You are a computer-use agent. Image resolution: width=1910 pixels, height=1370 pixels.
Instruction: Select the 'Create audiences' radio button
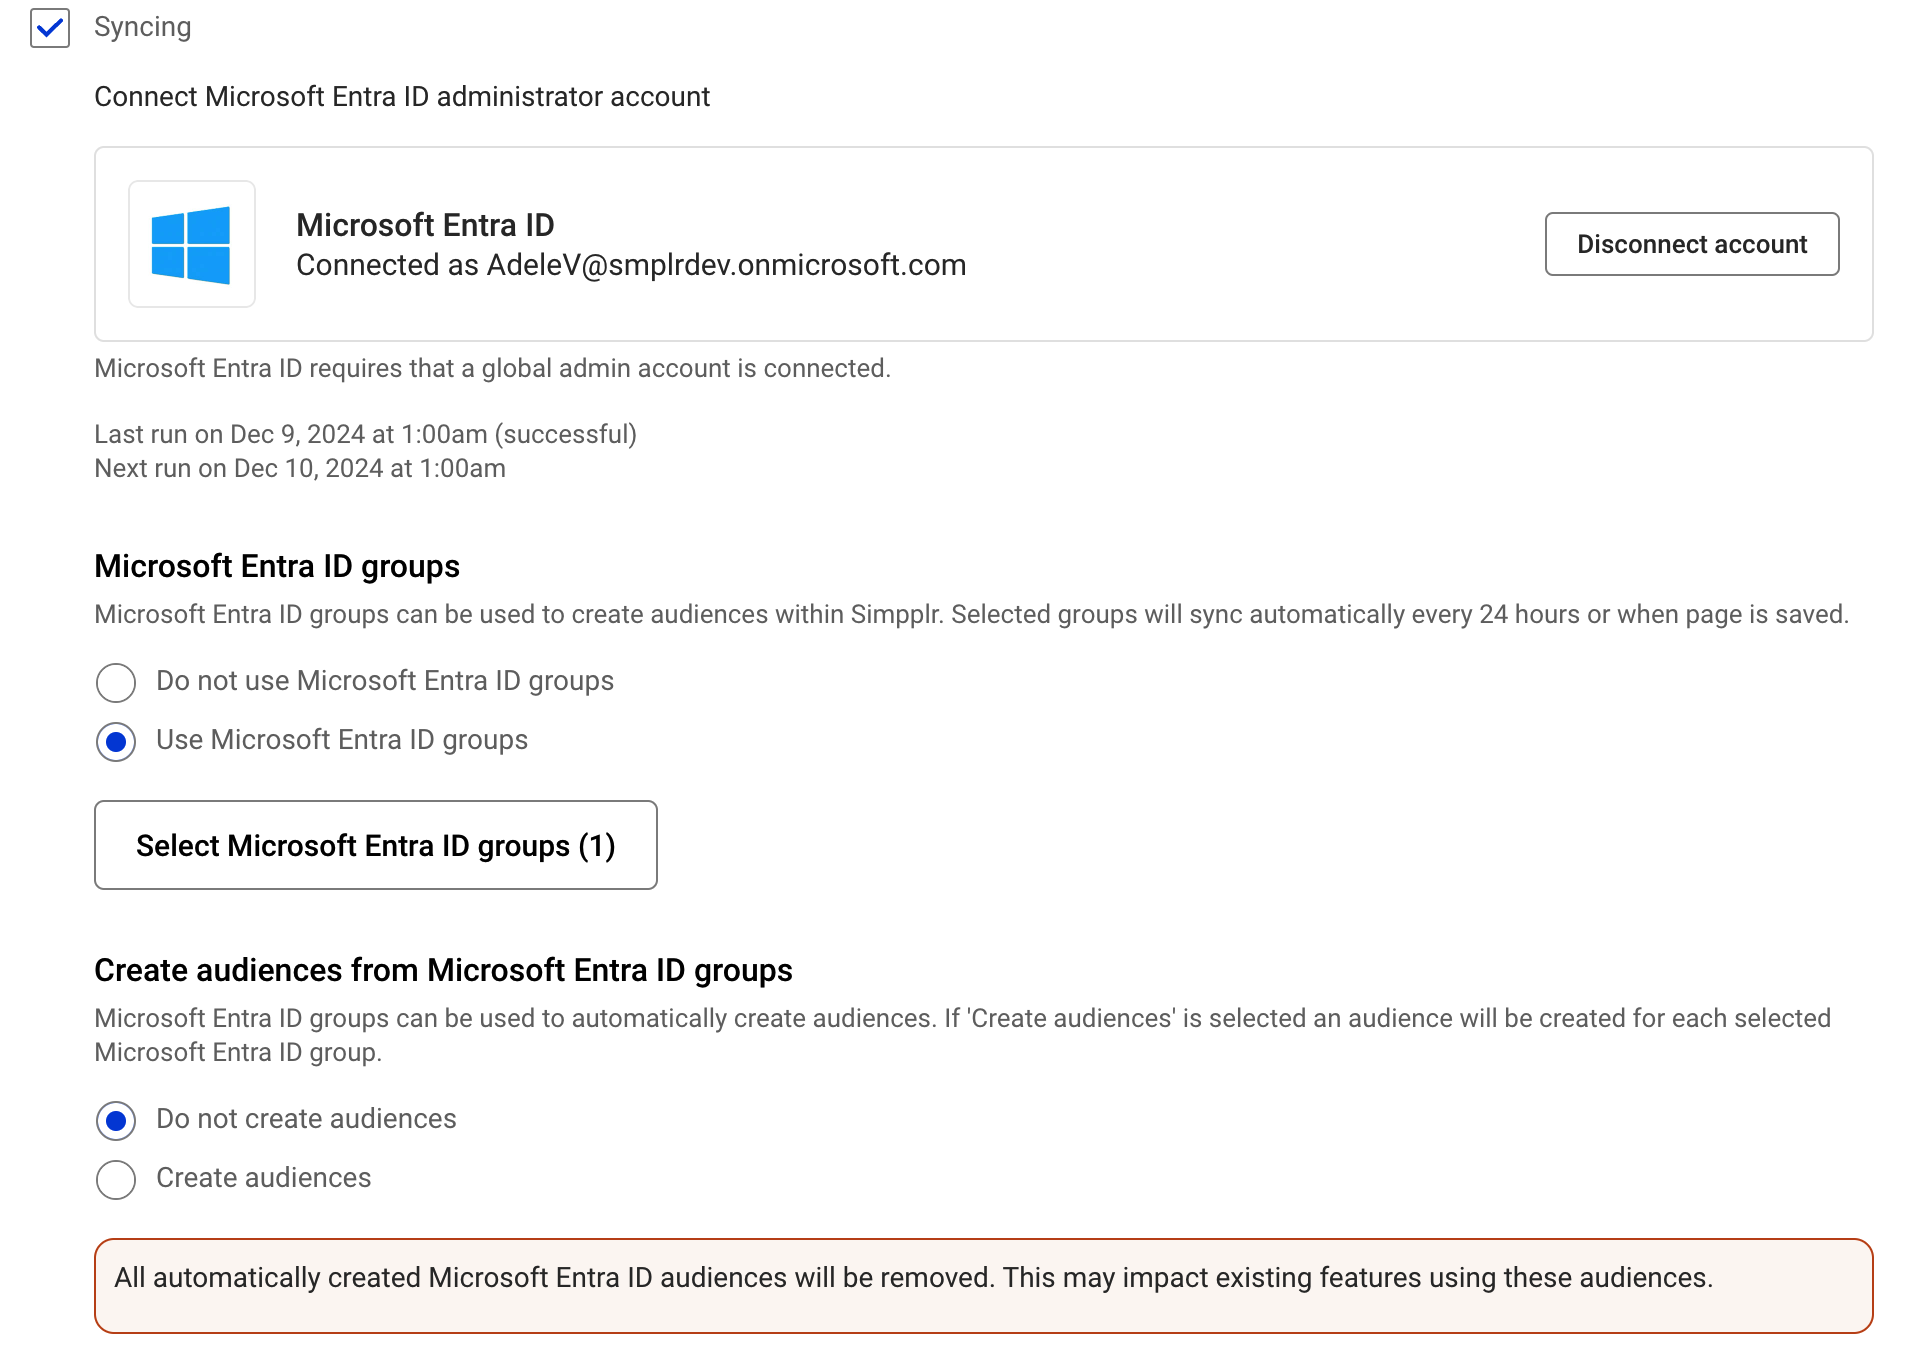point(115,1180)
